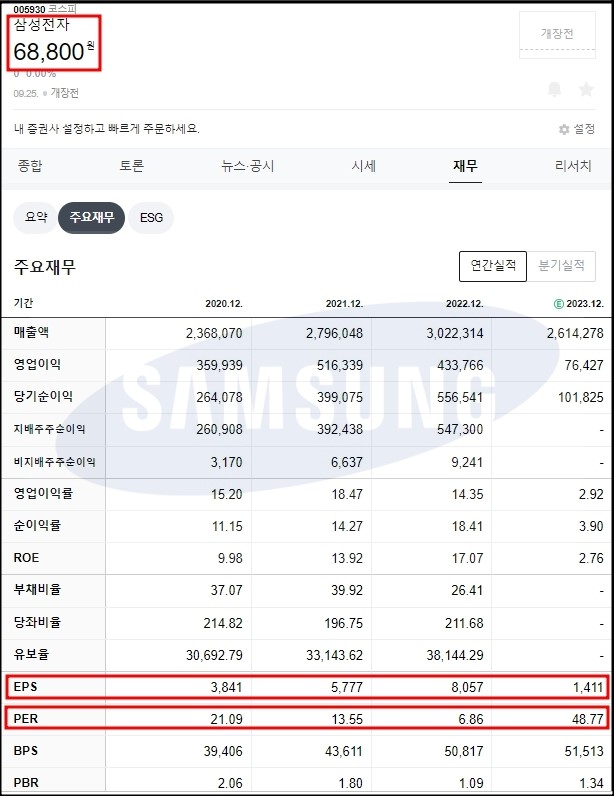Click 매출액 value 3,022,314
The height and width of the screenshot is (796, 614).
(x=455, y=334)
